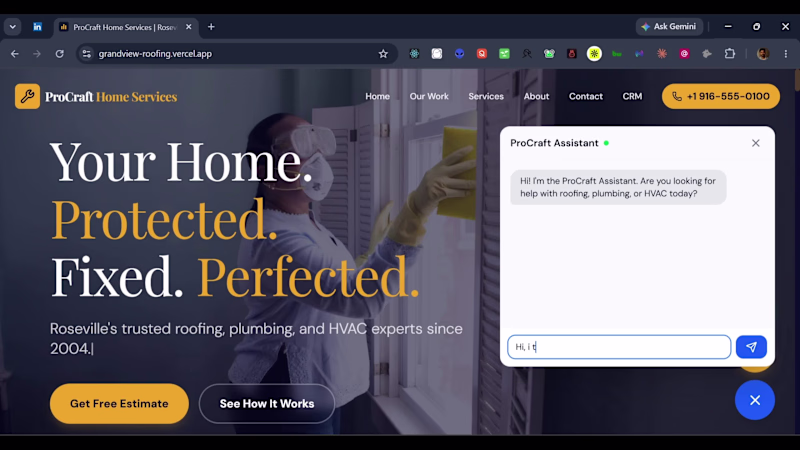Viewport: 800px width, 450px height.
Task: Focus the chat message input field
Action: click(619, 347)
